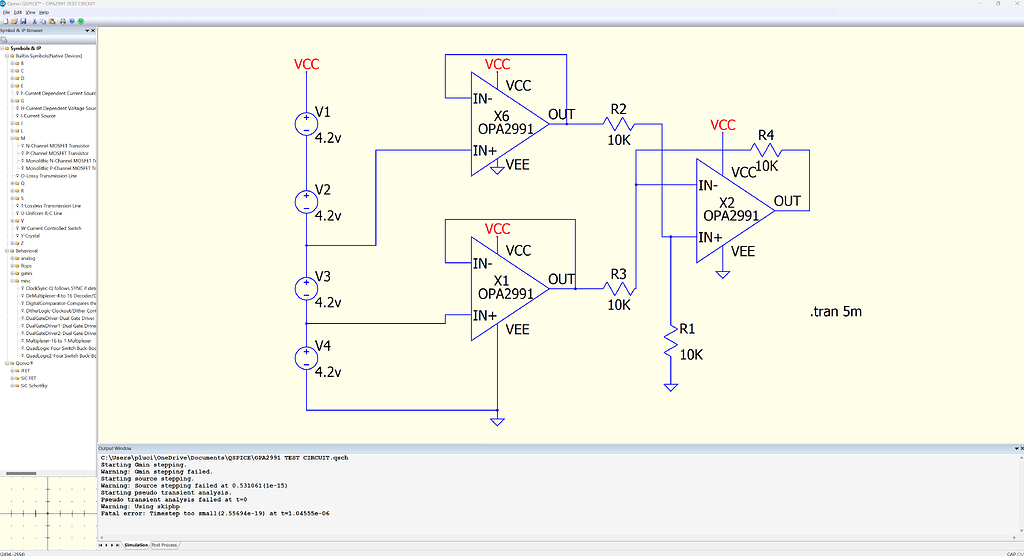This screenshot has height=556, width=1024.
Task: Select I-Current Source symbol
Action: (38, 116)
